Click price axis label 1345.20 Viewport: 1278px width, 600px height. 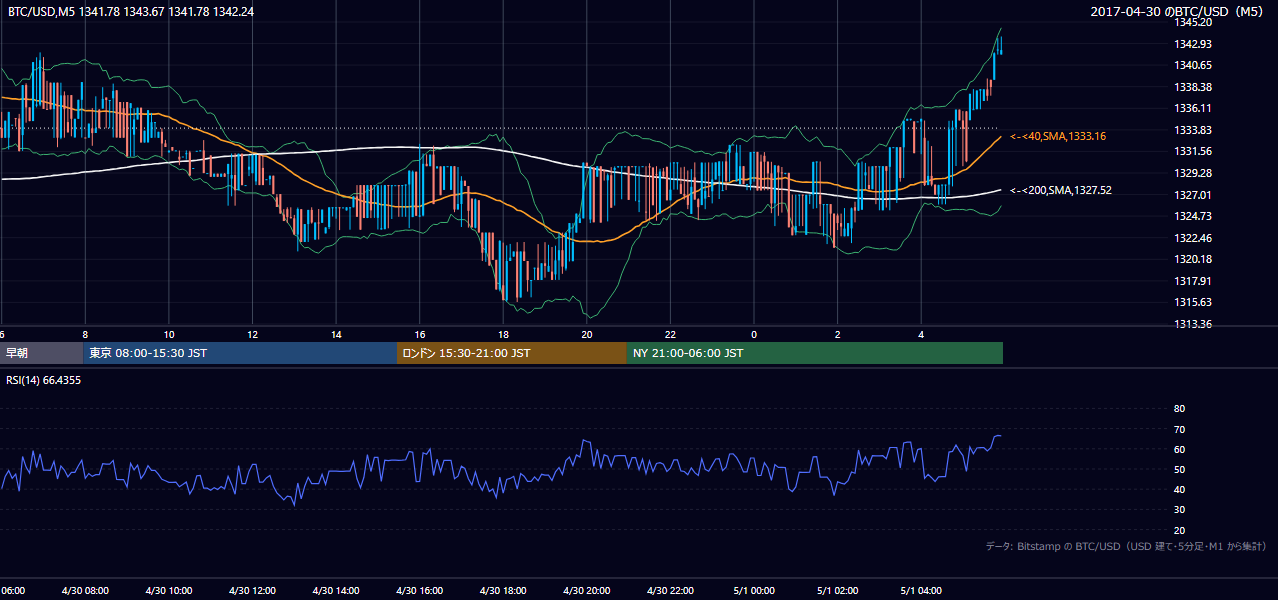[x=1194, y=22]
